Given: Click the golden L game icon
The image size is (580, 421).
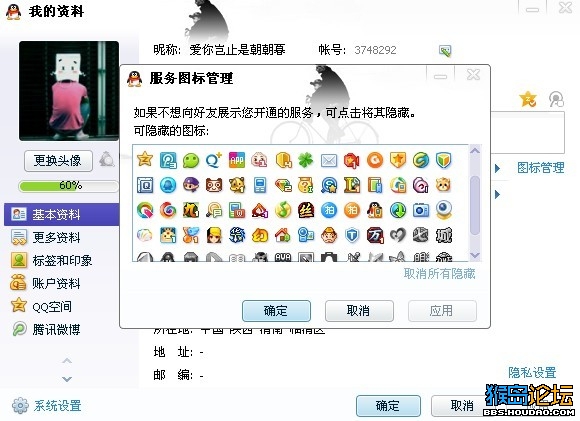Looking at the screenshot, I should (x=352, y=185).
